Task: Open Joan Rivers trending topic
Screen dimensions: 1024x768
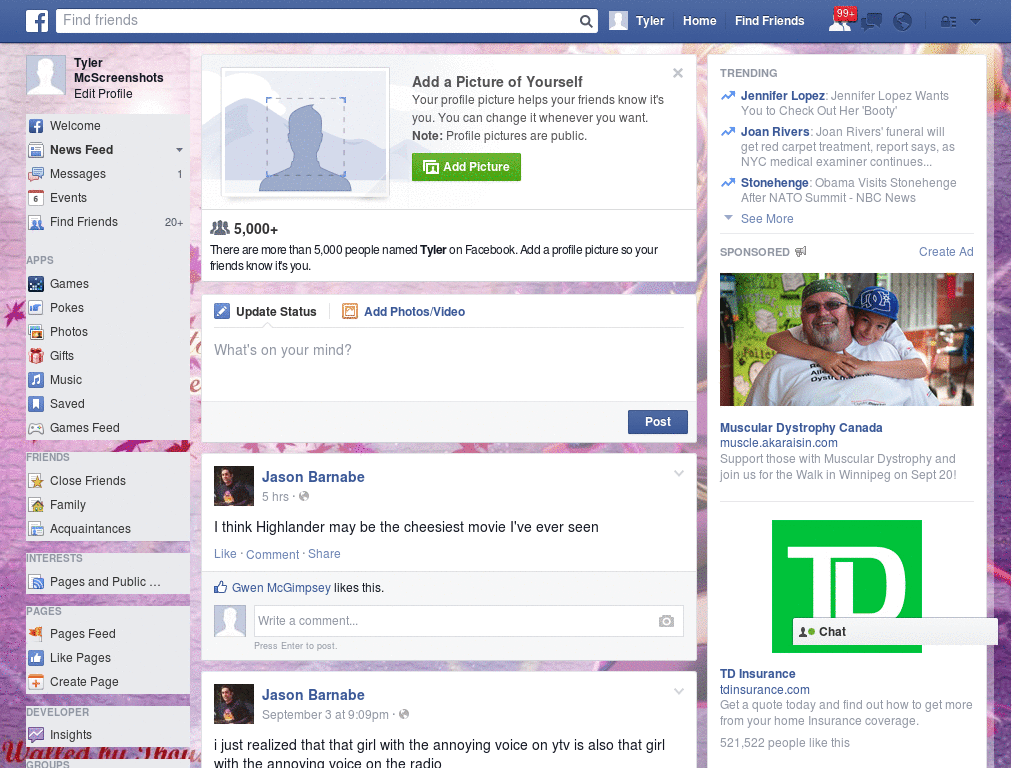Action: (775, 132)
